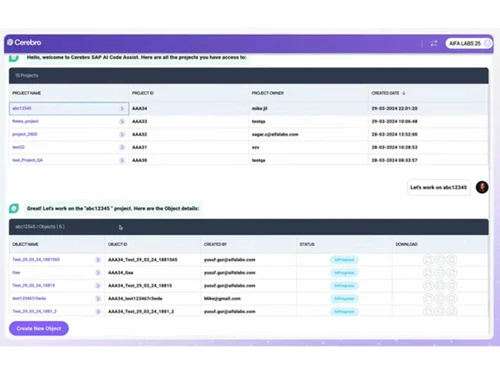Expand the Test_29_03_24_1881_2 object chevron
The width and height of the screenshot is (500, 375).
[x=98, y=312]
